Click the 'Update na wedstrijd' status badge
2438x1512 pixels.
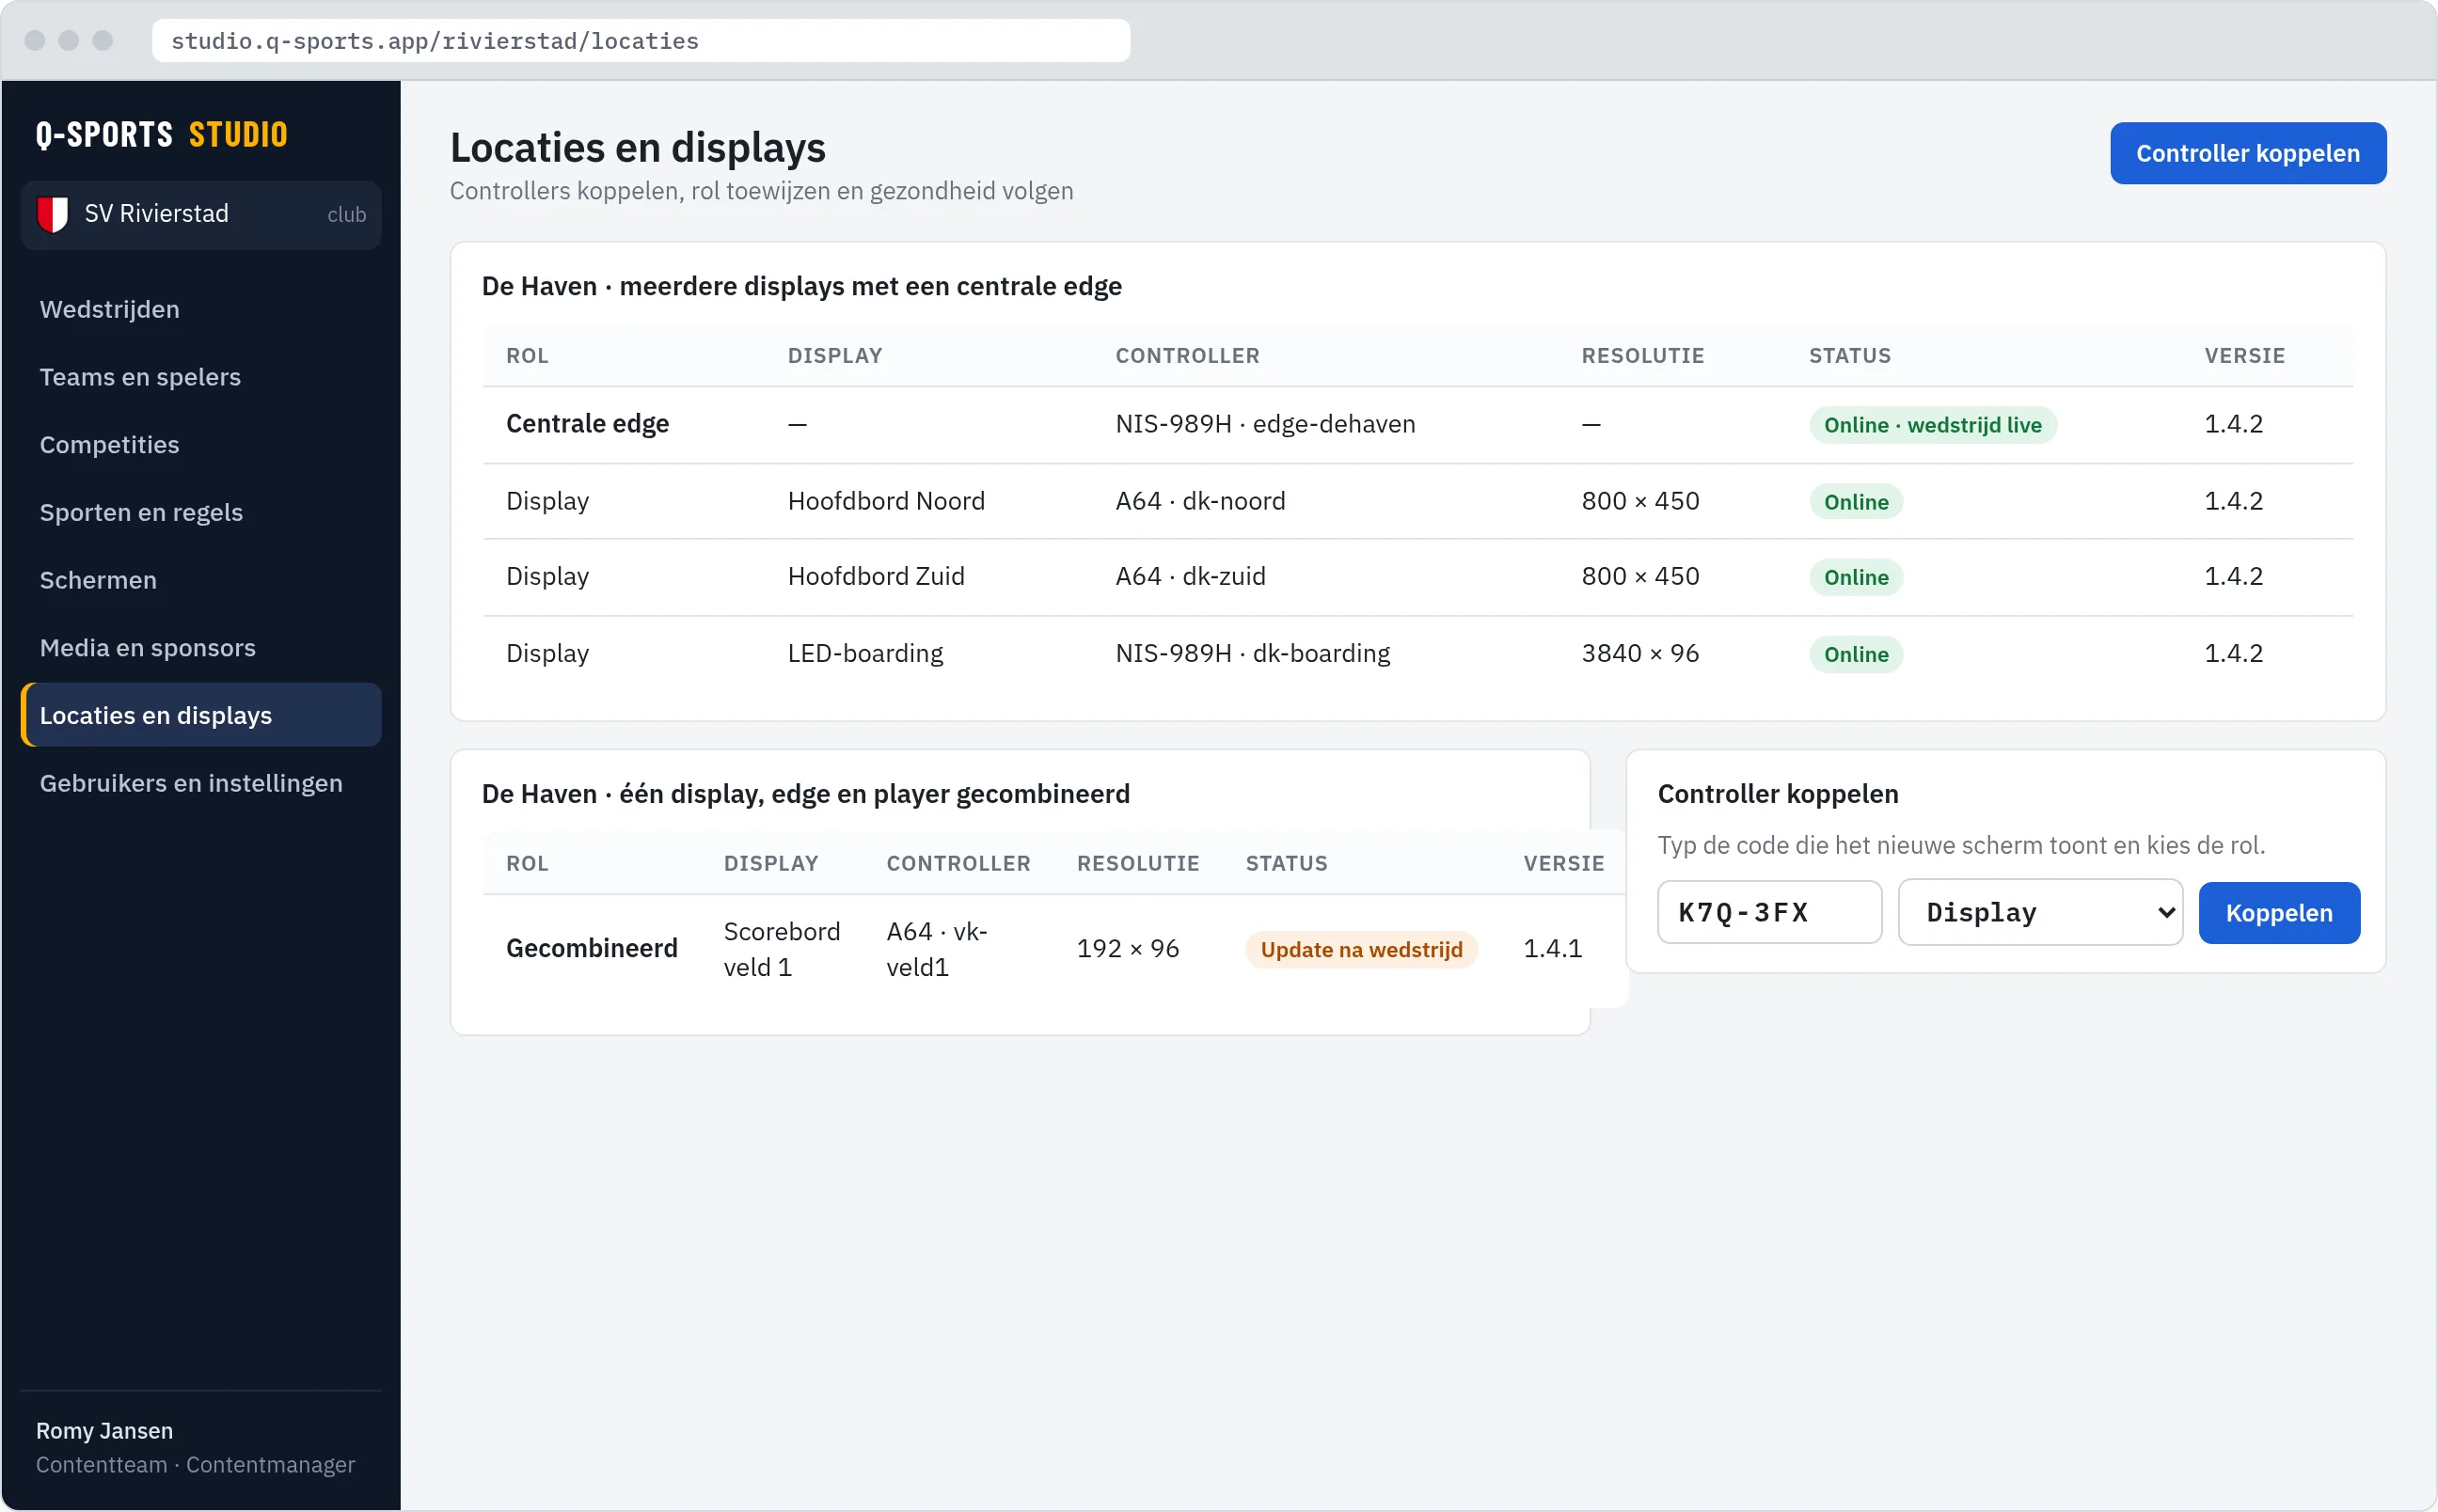tap(1361, 949)
